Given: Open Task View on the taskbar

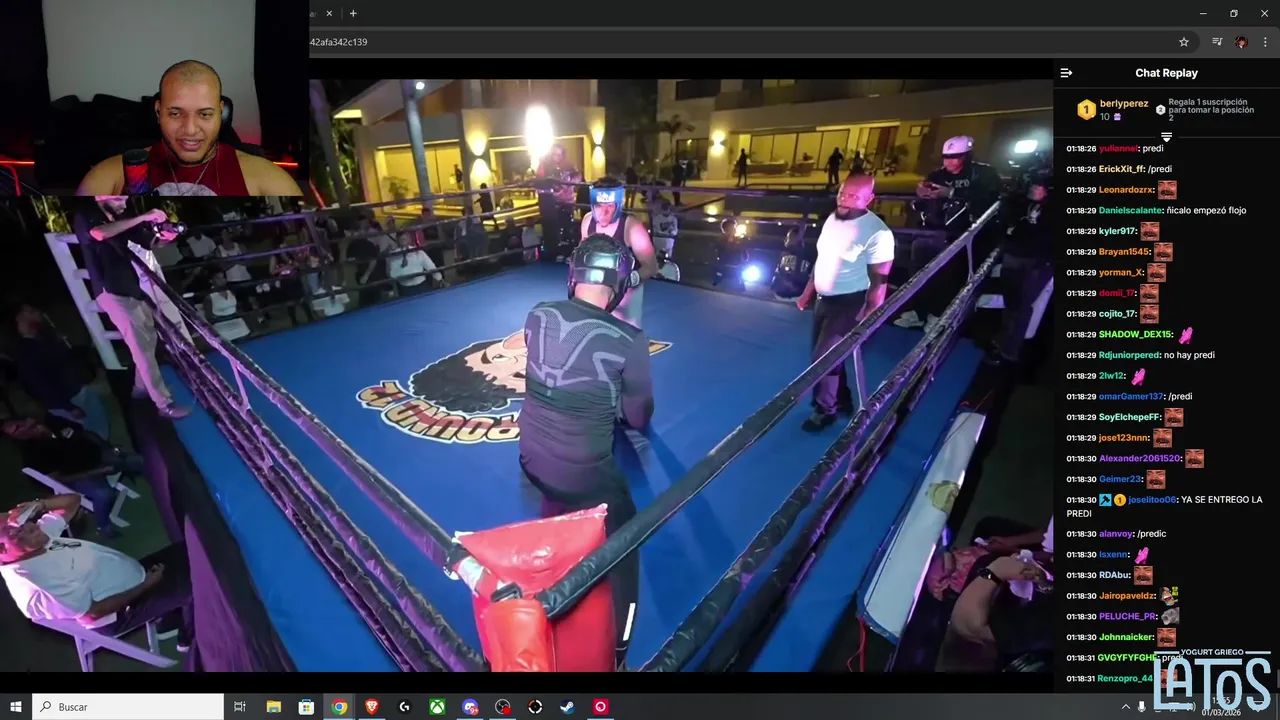Looking at the screenshot, I should pos(240,707).
